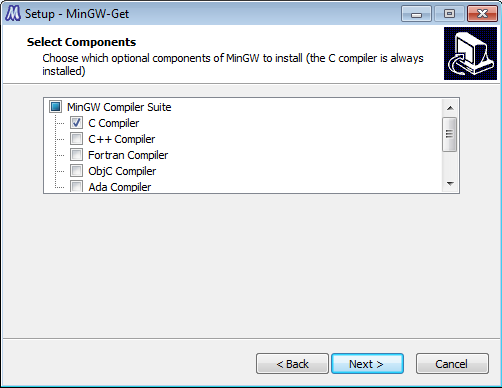Minimize the Setup window
The height and width of the screenshot is (388, 502).
(416, 14)
